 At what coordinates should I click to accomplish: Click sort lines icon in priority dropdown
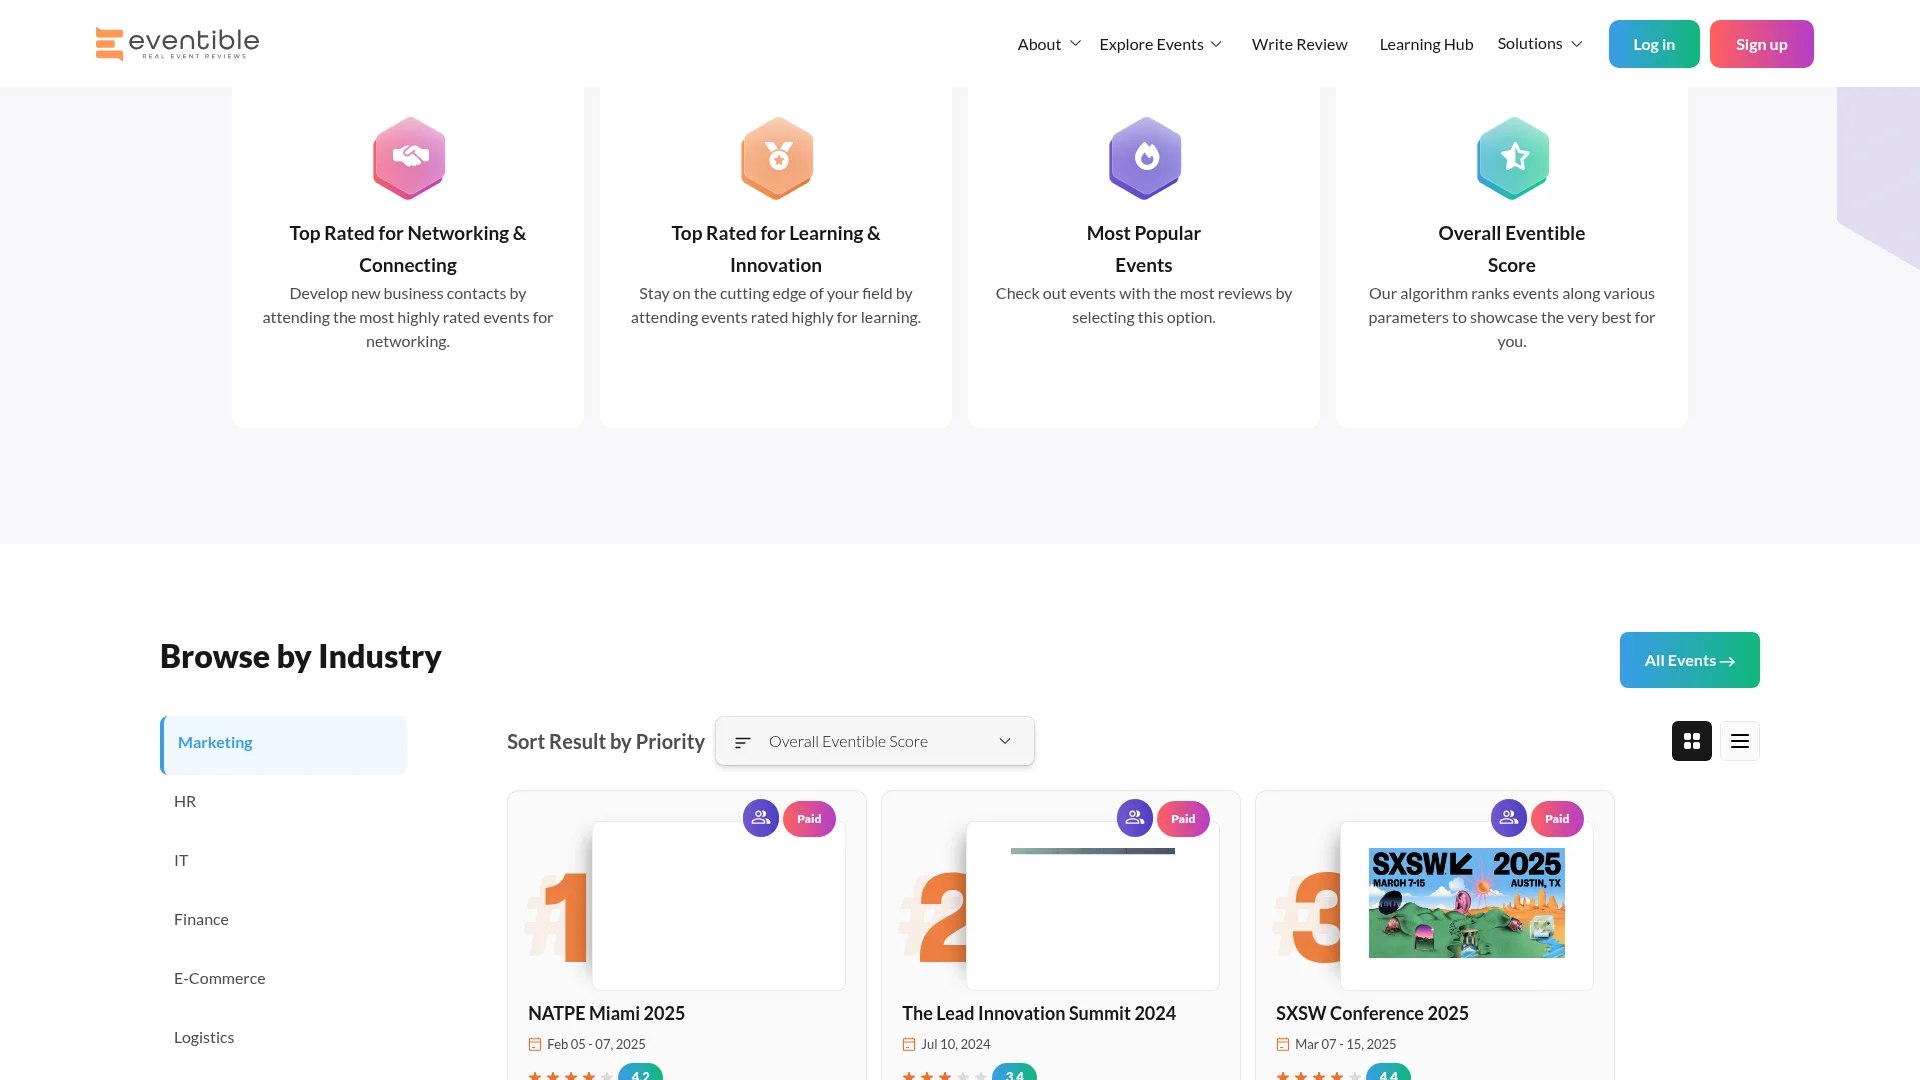tap(742, 742)
